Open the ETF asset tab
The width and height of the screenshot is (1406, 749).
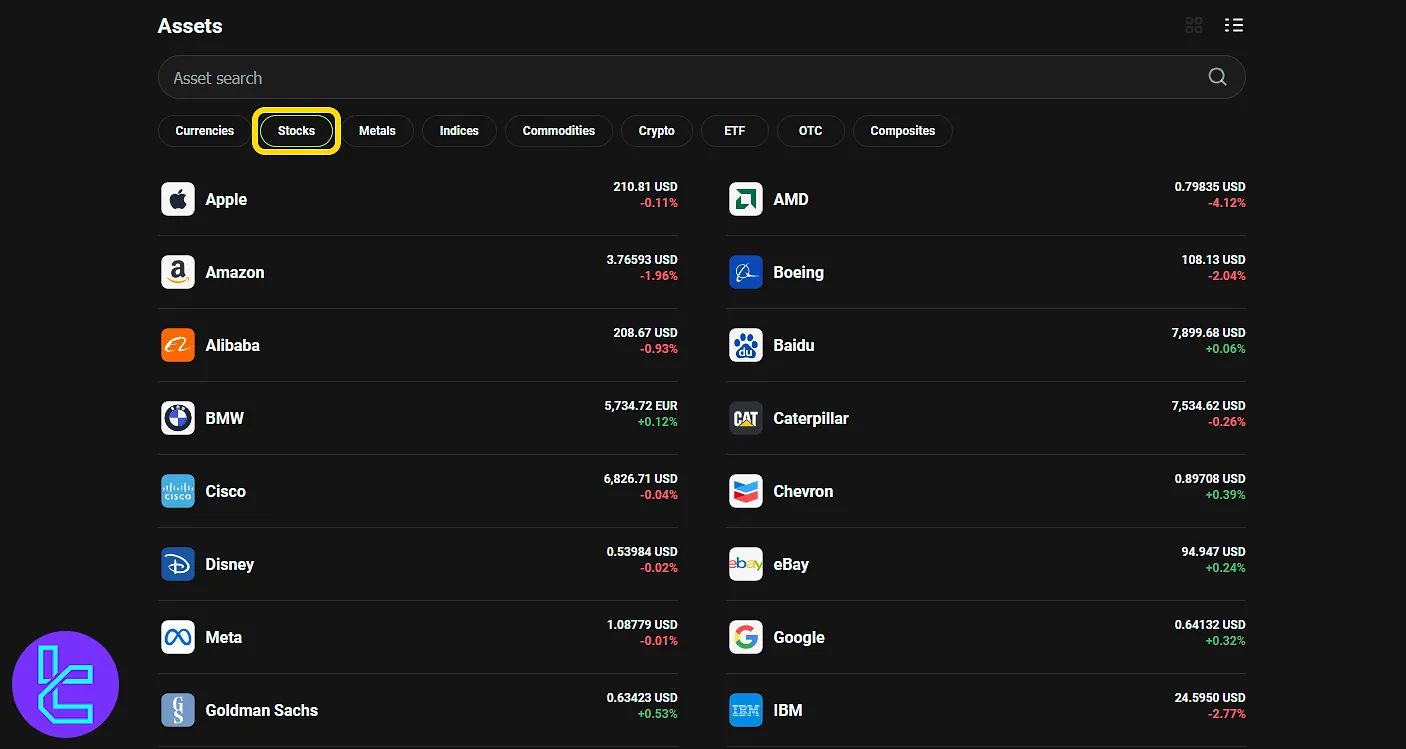735,131
